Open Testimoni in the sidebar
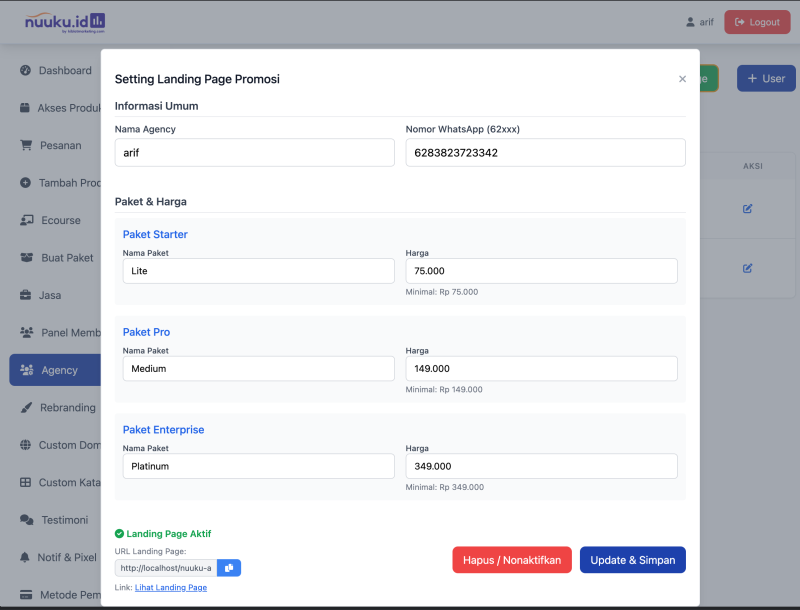 64,520
